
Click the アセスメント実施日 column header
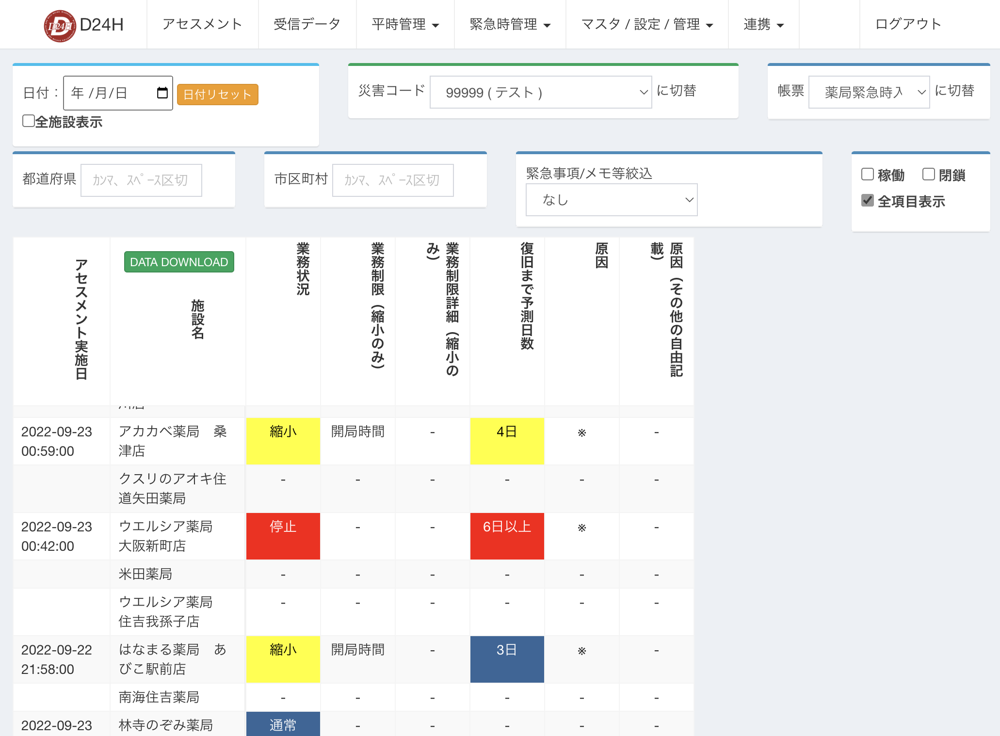tap(81, 319)
